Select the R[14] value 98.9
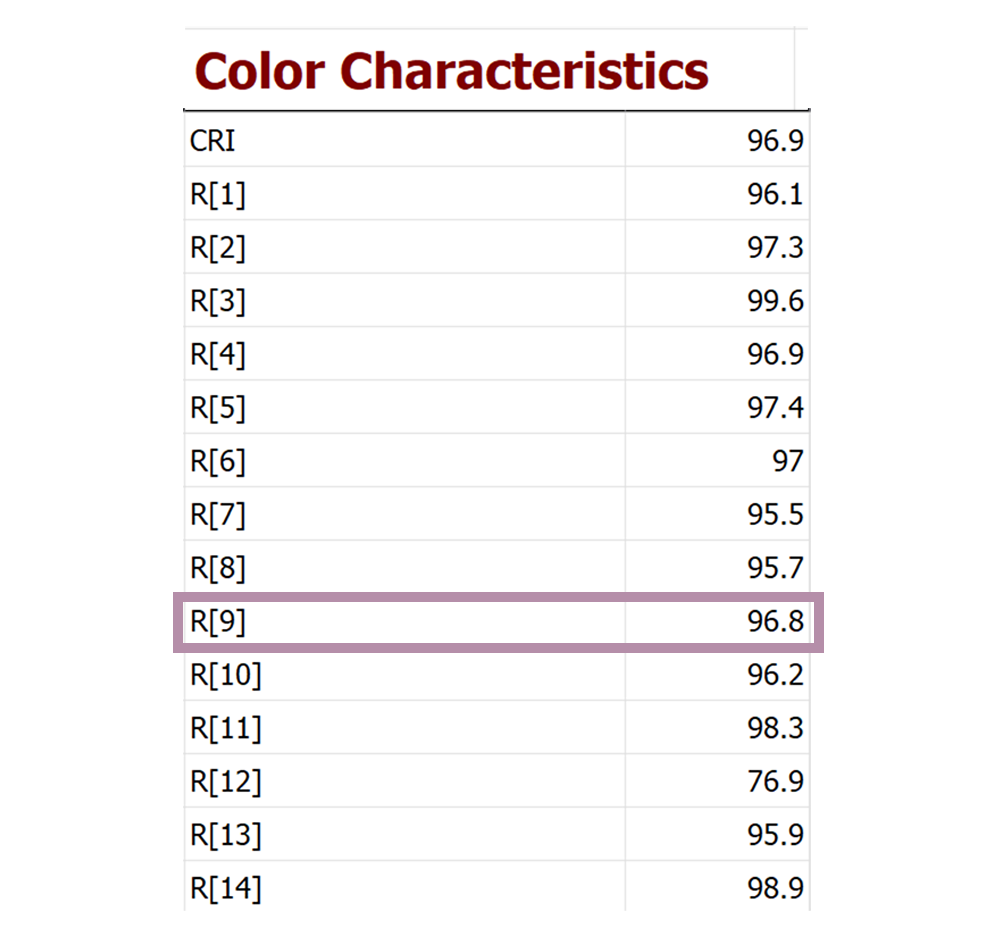This screenshot has width=1000, height=951. [775, 888]
